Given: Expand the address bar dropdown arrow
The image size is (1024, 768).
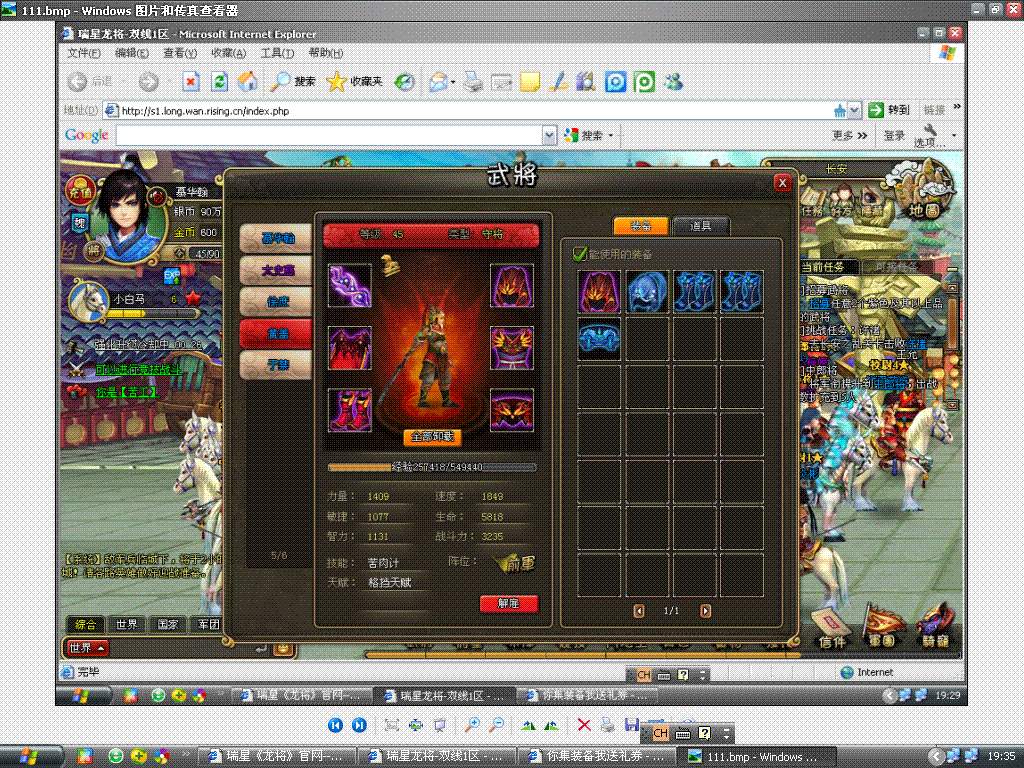Looking at the screenshot, I should point(854,111).
